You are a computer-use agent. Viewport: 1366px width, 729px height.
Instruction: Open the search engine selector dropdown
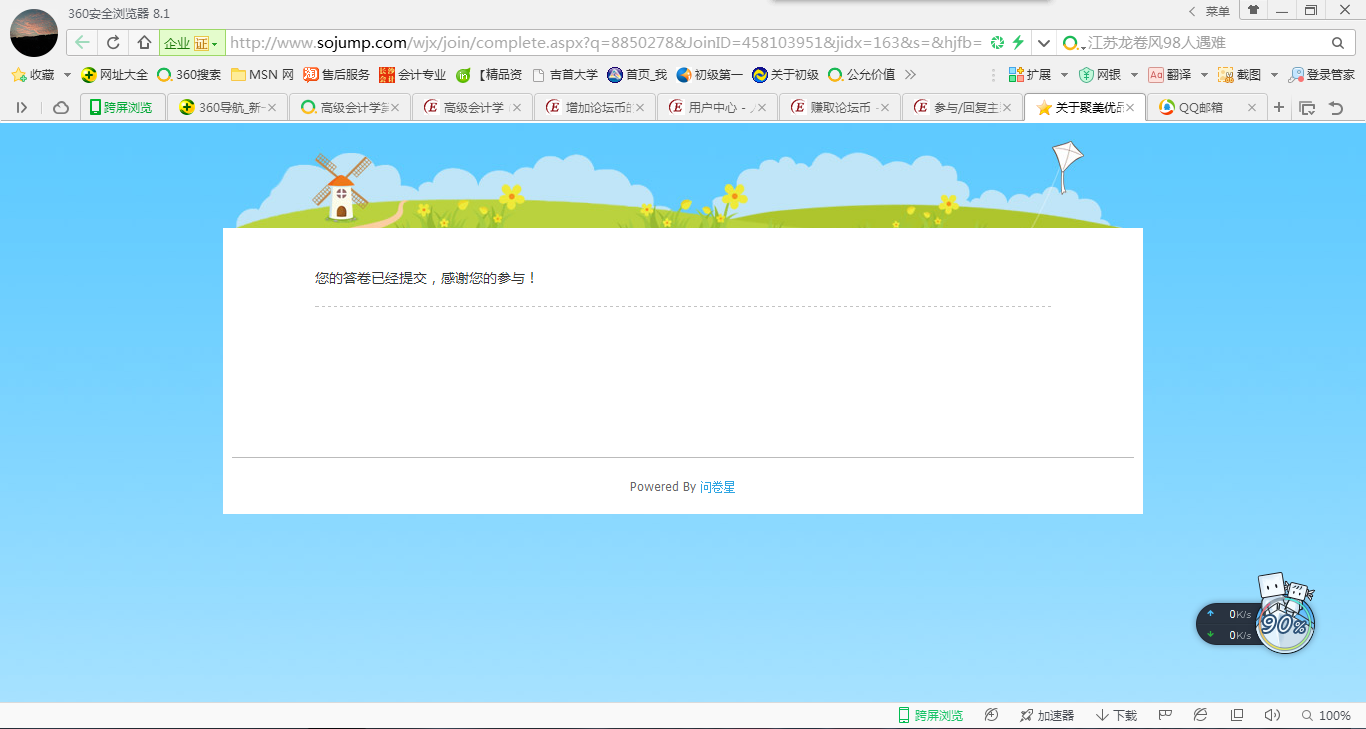pos(1075,43)
